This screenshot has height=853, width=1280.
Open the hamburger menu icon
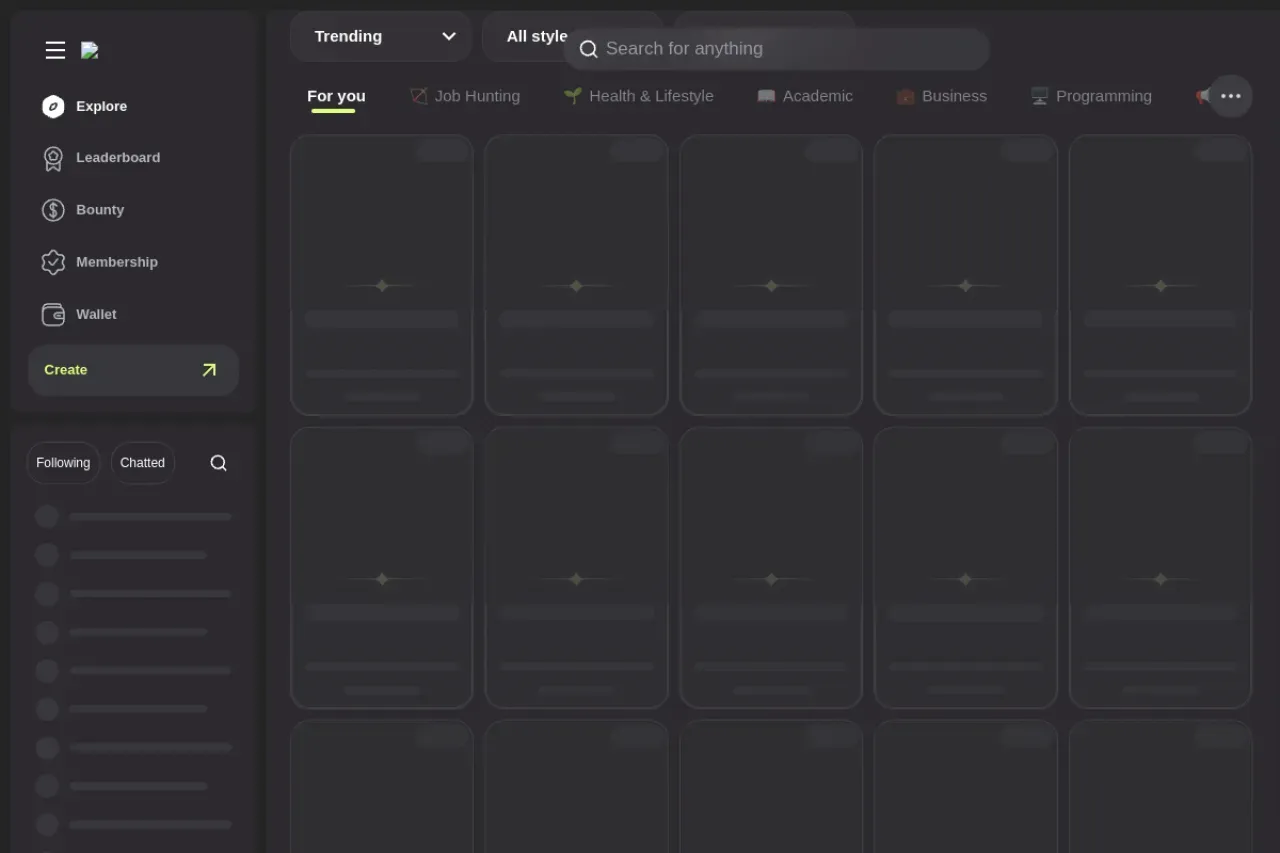click(55, 50)
